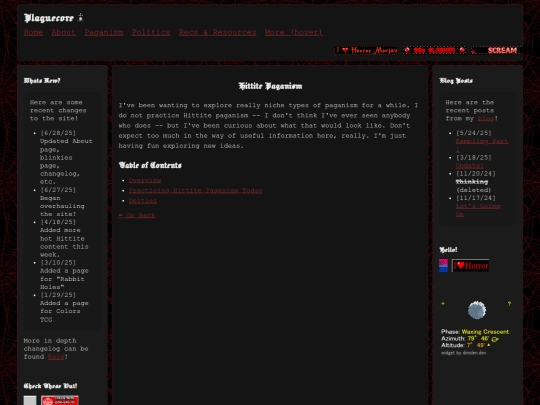This screenshot has height=405, width=540.
Task: Click the Hittite Paganism page heading
Action: tap(270, 86)
